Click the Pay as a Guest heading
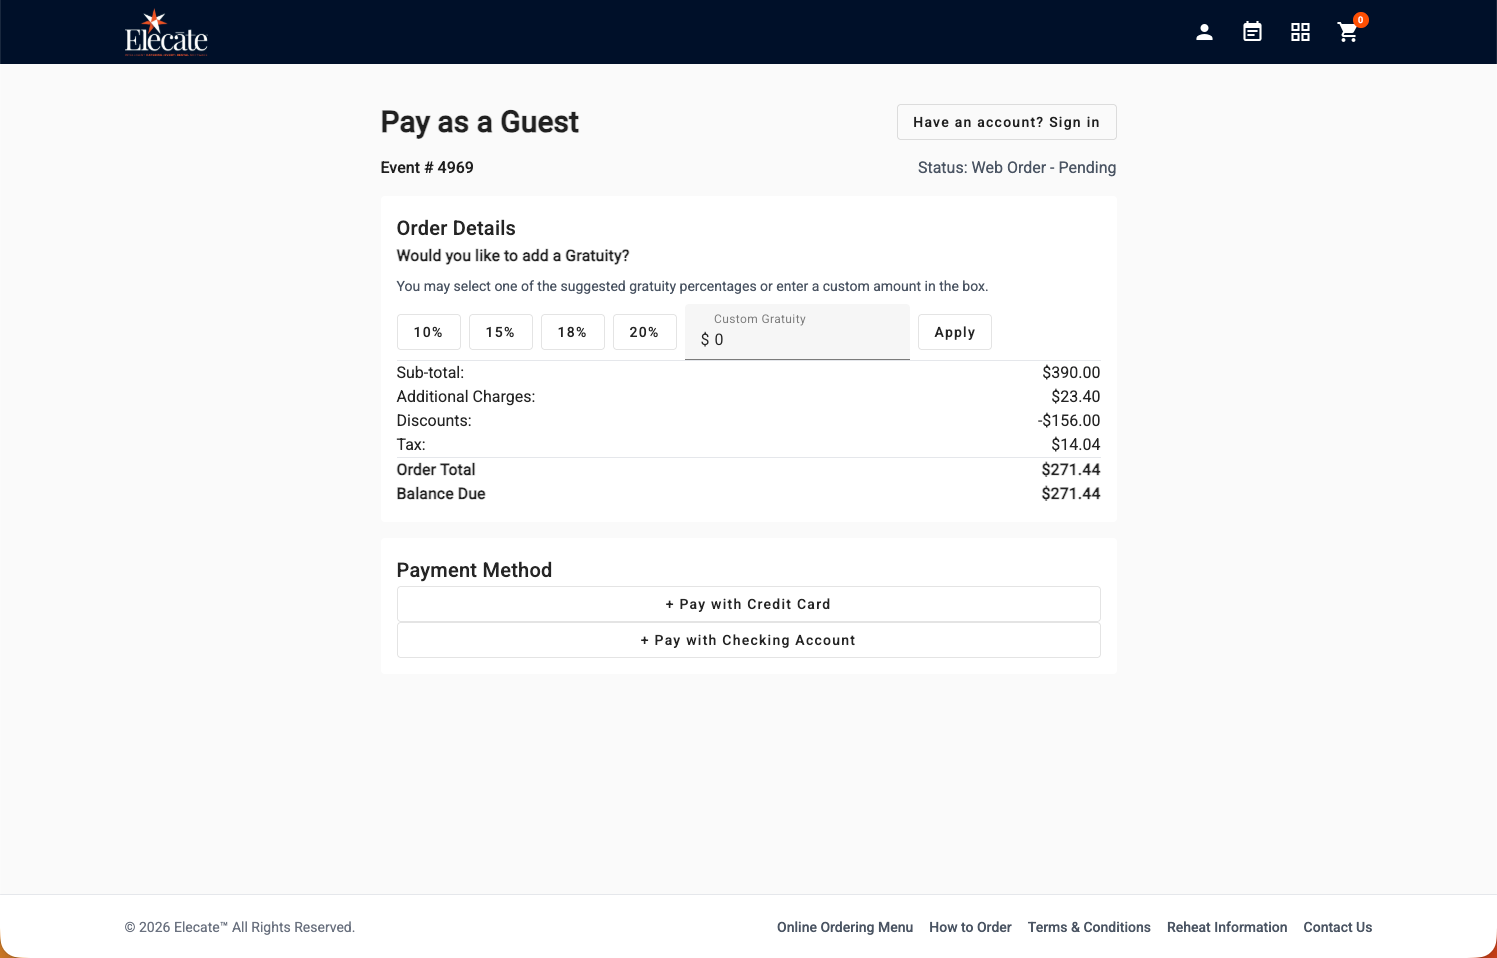Screen dimensions: 1497x958 coord(480,122)
